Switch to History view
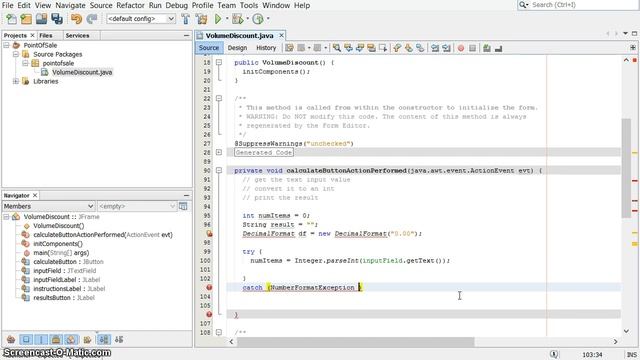Viewport: 640px width, 360px height. pyautogui.click(x=266, y=48)
